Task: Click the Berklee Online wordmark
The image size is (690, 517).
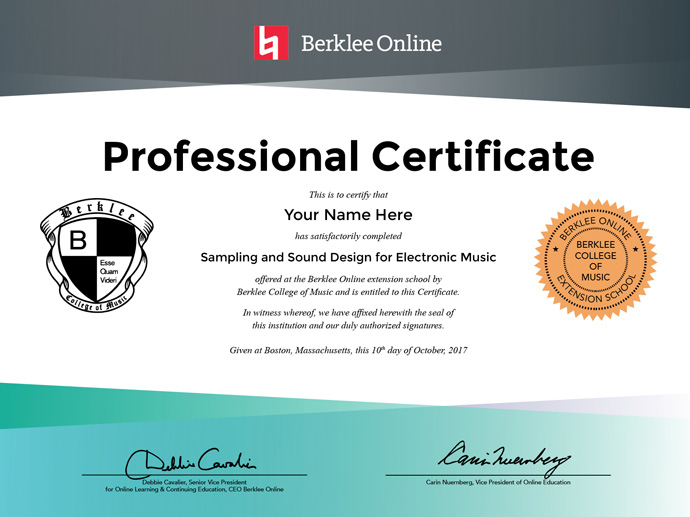Action: pos(371,44)
